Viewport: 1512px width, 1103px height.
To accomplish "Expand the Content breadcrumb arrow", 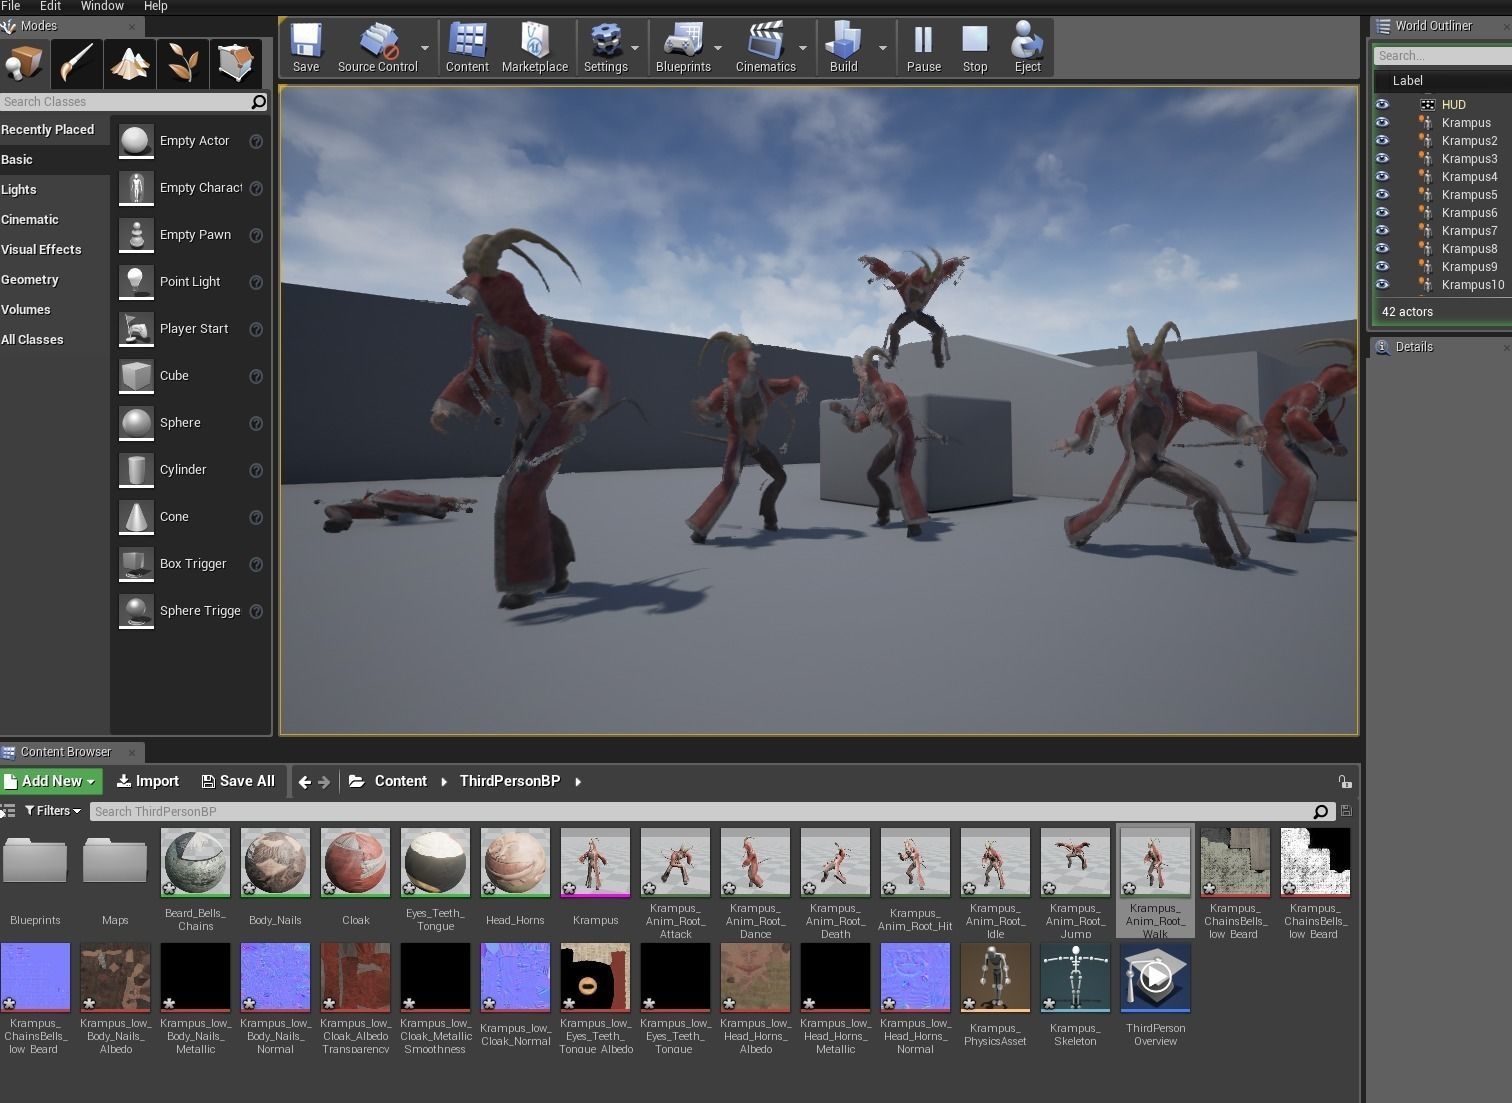I will (x=444, y=782).
